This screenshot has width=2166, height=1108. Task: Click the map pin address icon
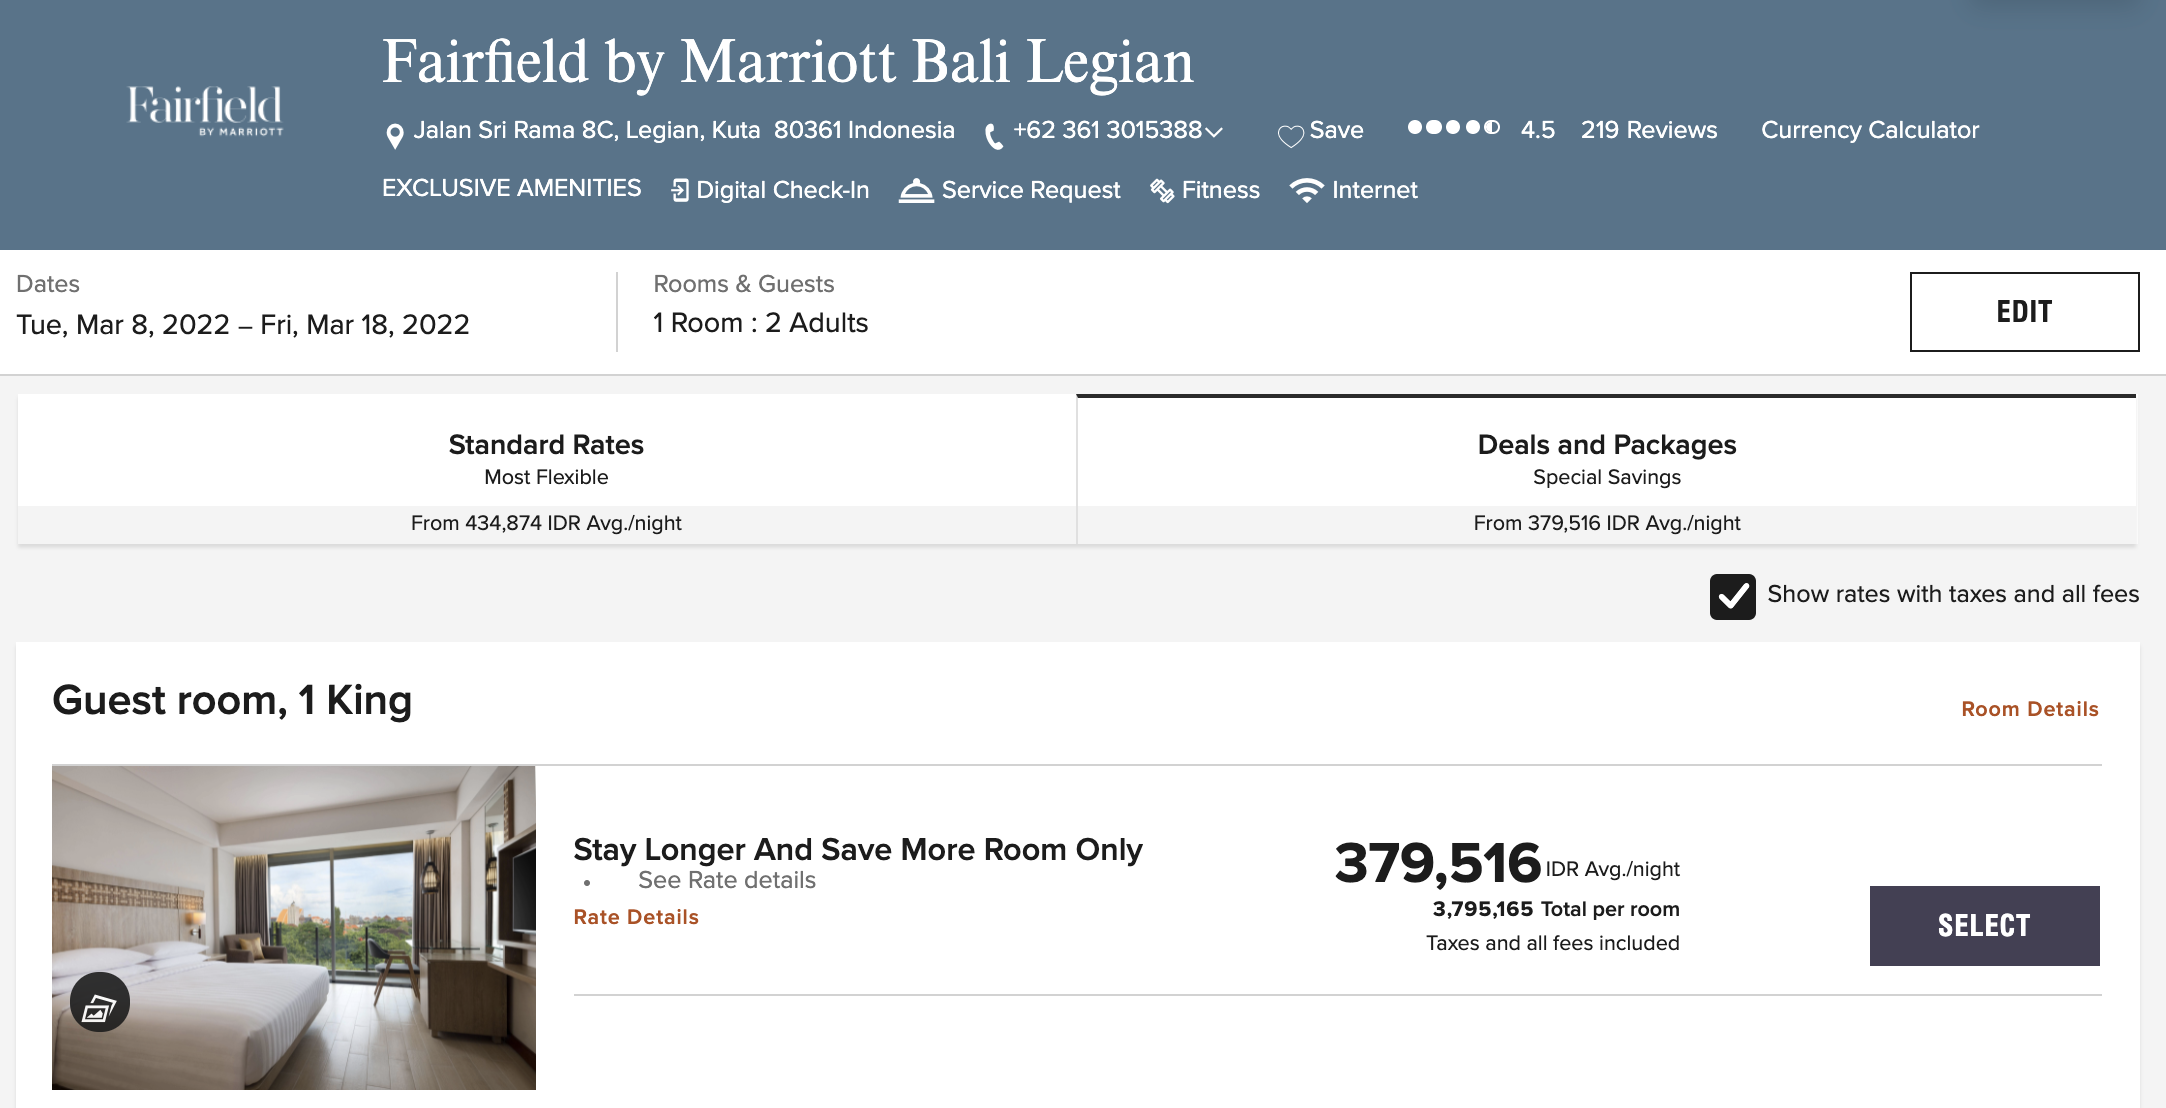point(395,135)
